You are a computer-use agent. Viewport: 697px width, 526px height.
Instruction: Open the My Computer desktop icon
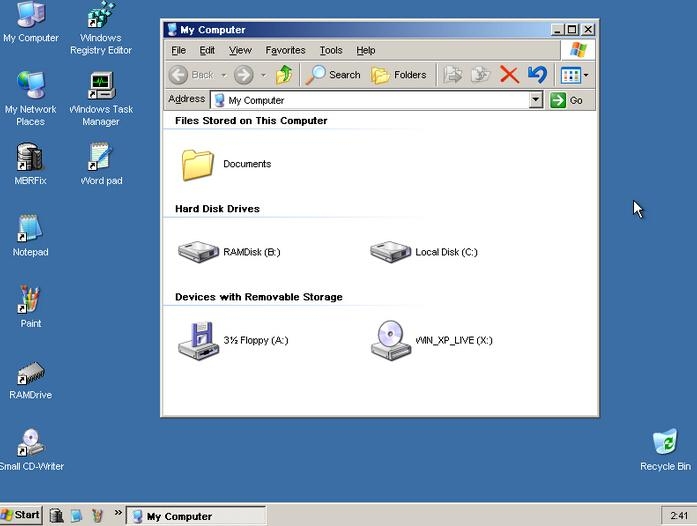tap(31, 22)
